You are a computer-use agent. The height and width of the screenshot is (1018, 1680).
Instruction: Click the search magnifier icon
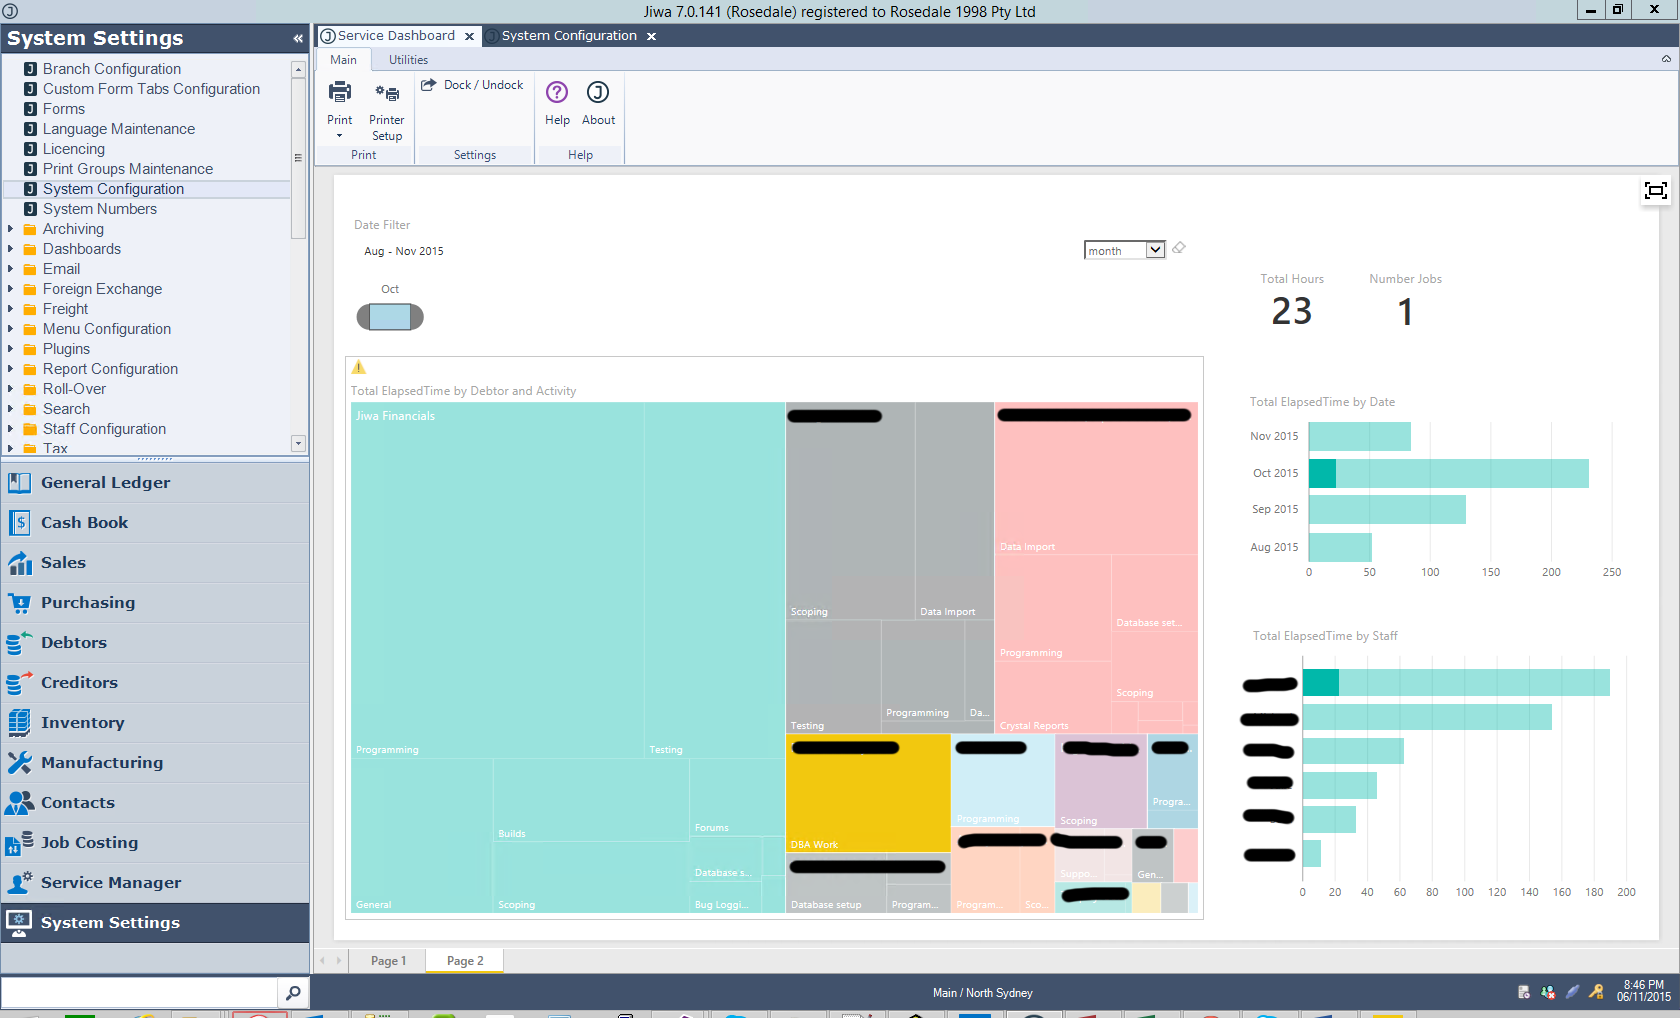coord(293,993)
